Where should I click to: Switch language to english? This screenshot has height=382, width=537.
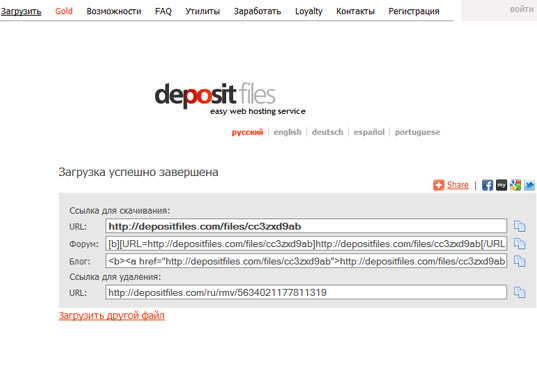click(287, 132)
